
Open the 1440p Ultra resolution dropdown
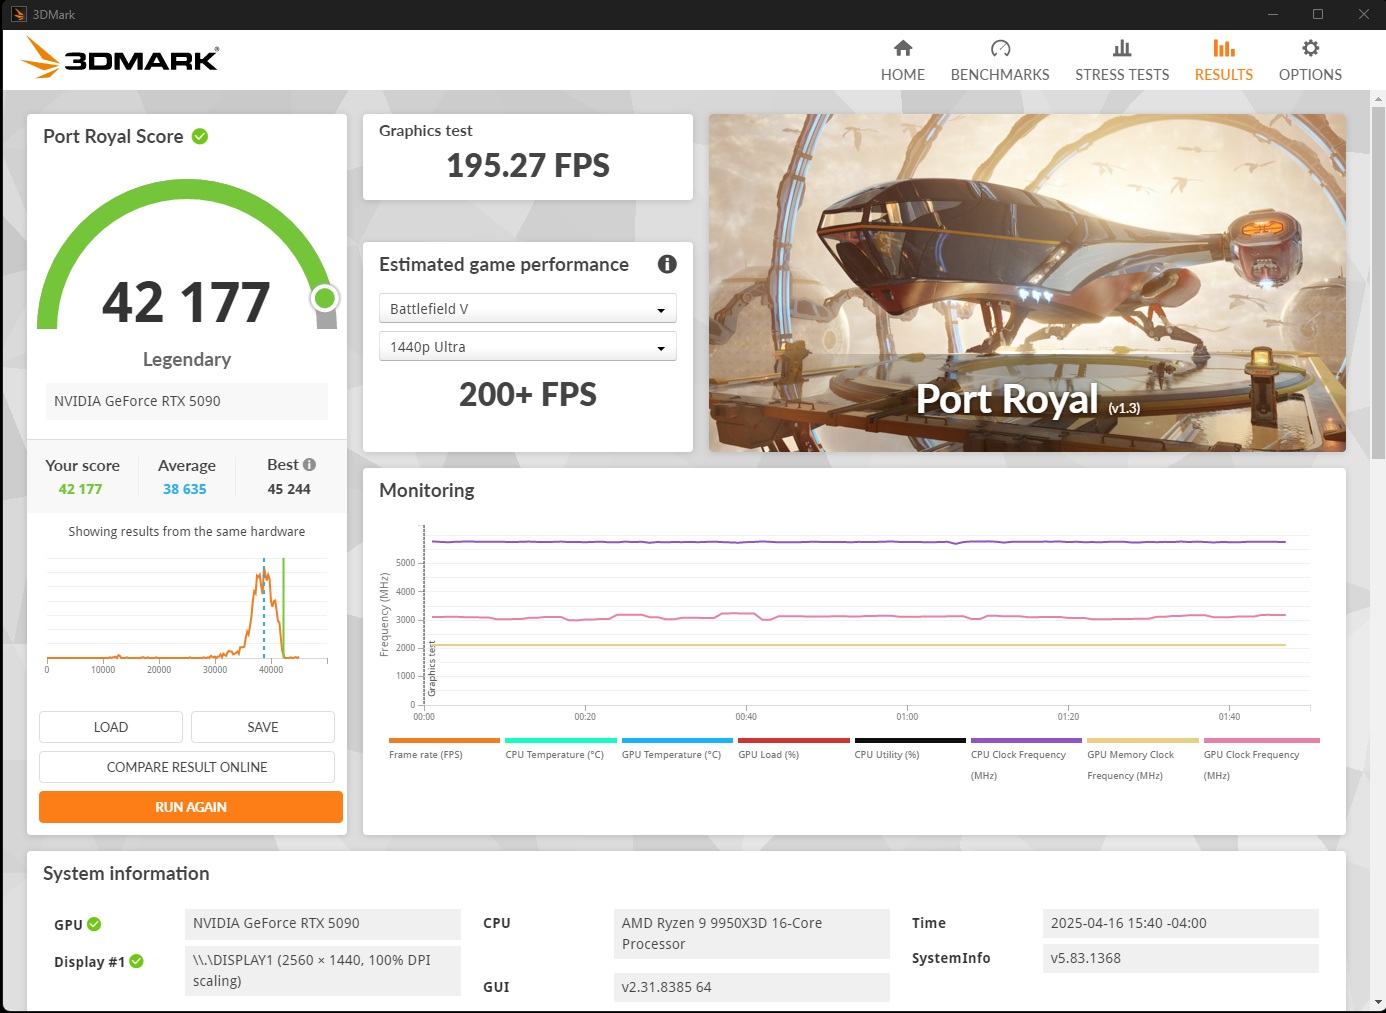point(528,346)
